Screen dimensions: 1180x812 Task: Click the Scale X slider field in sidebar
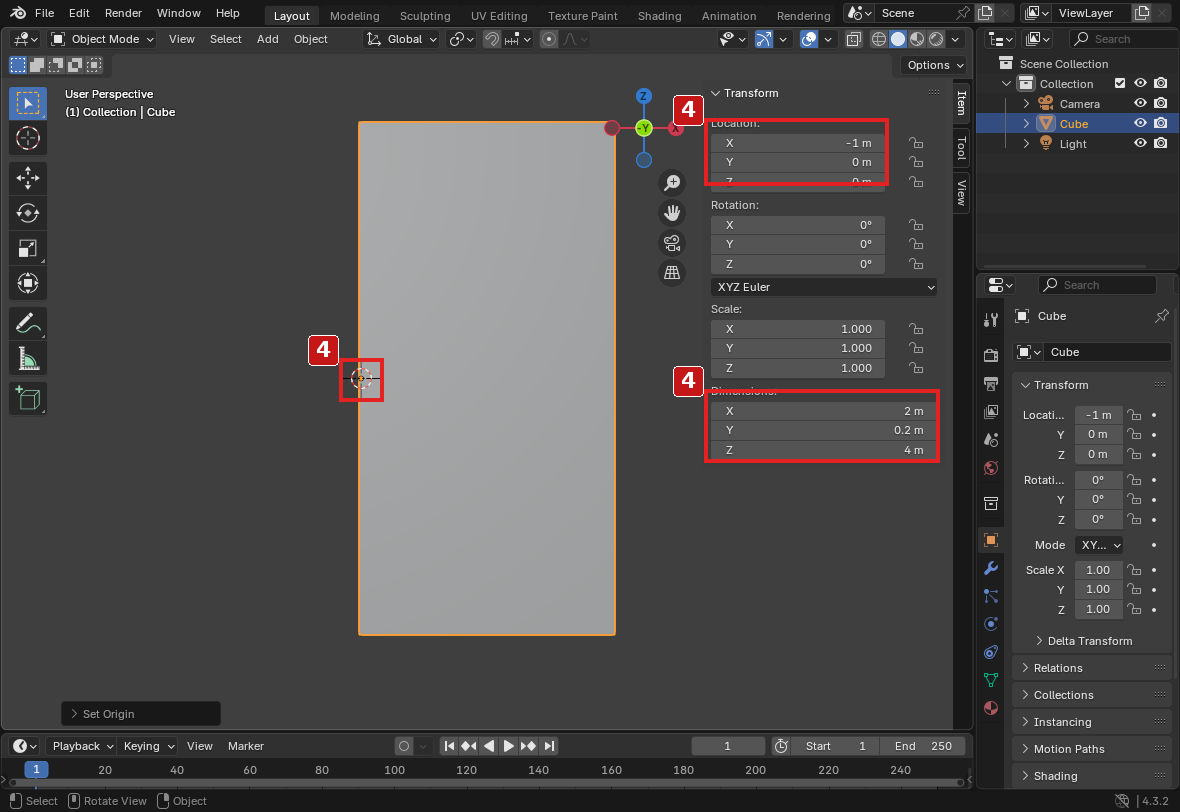[797, 329]
